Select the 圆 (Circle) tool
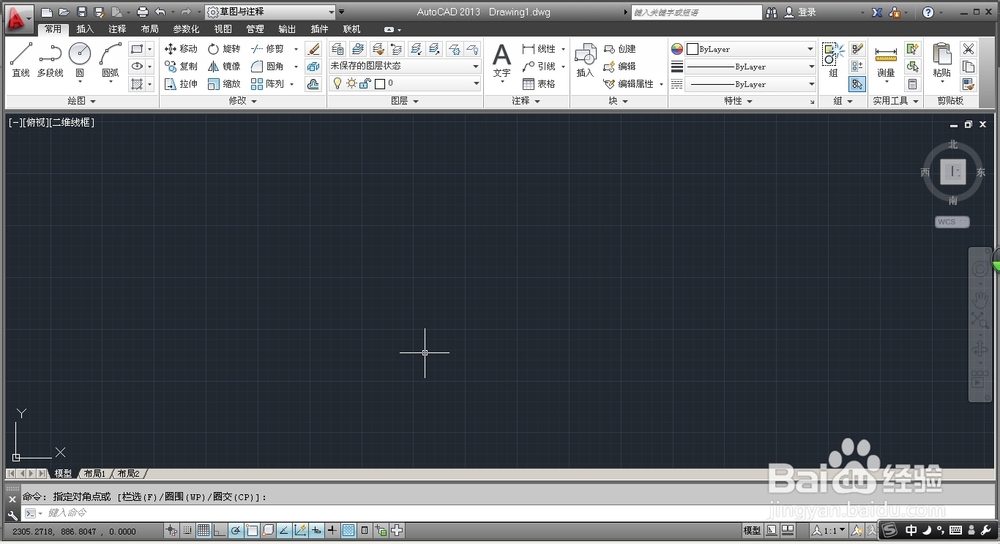This screenshot has width=1000, height=544. pyautogui.click(x=80, y=61)
